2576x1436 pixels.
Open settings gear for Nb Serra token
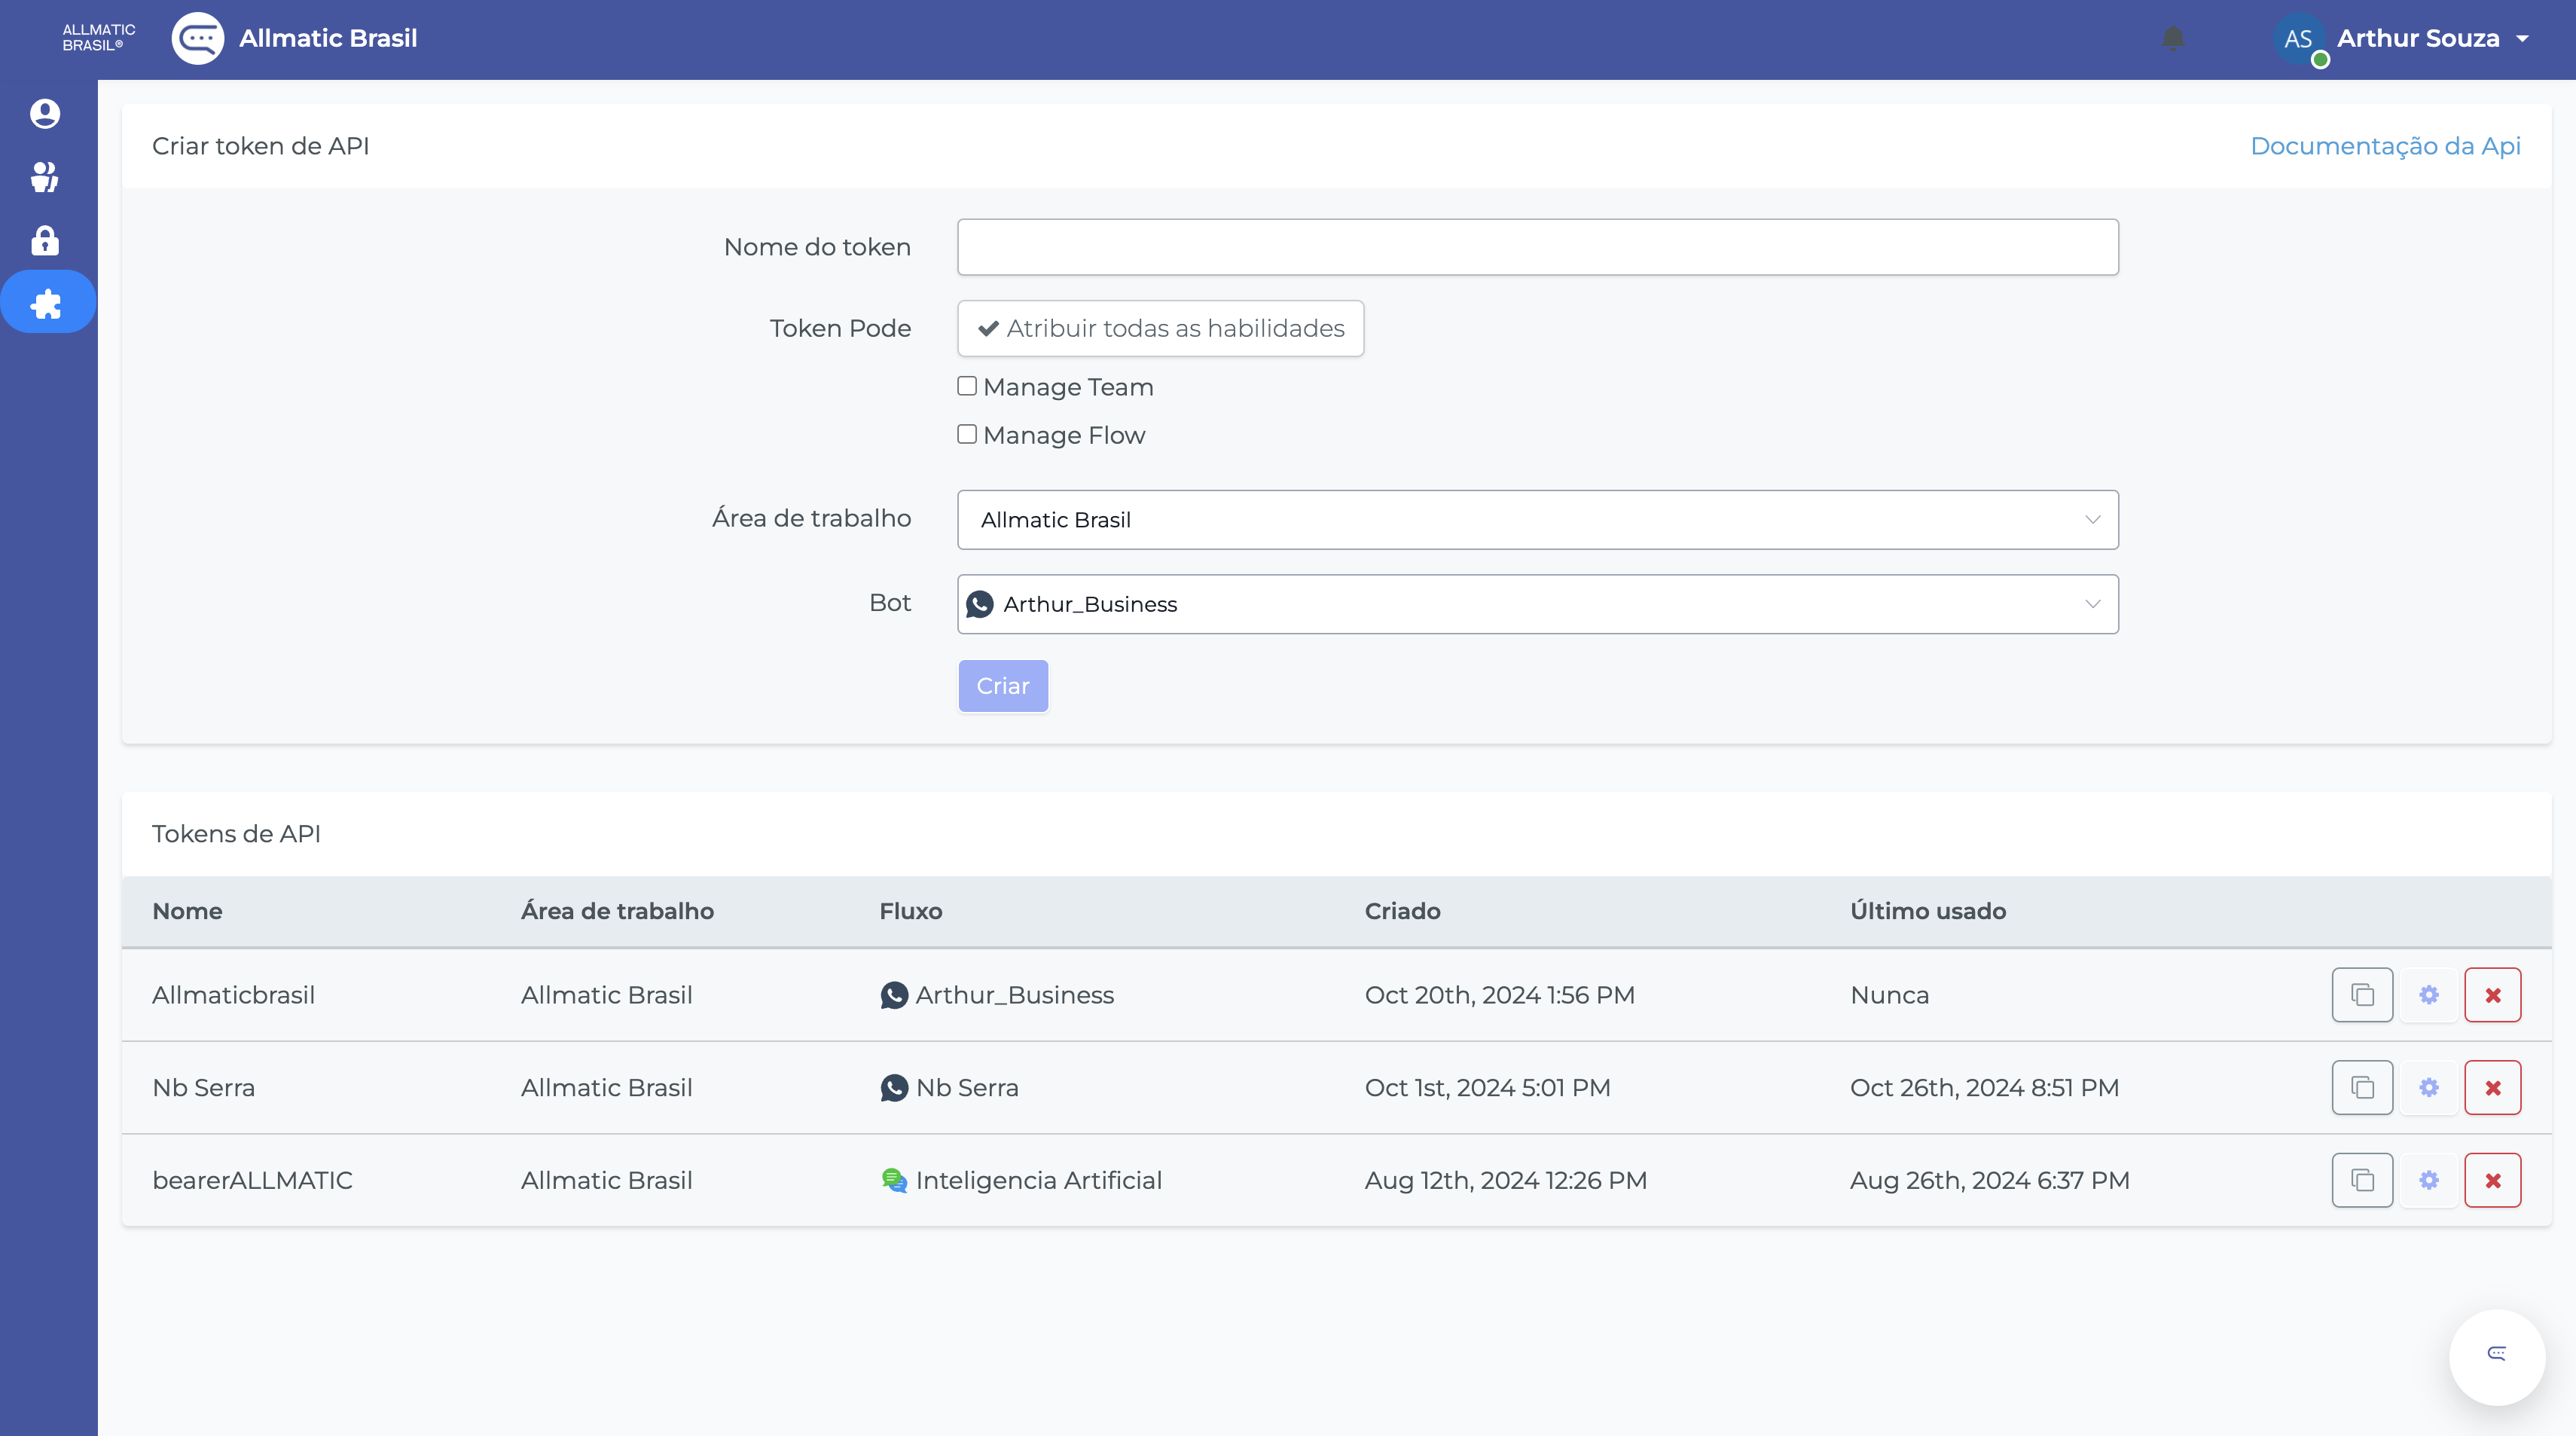[x=2428, y=1088]
